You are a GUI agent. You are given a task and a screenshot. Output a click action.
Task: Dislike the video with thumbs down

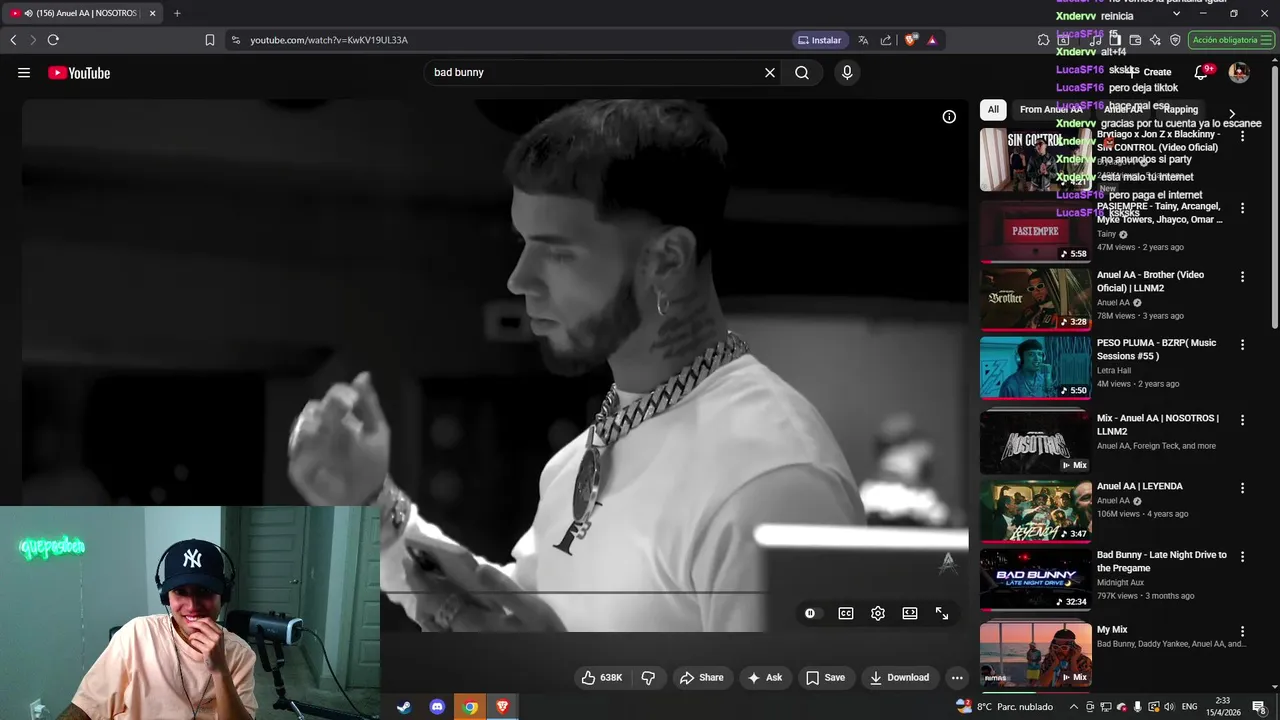tap(648, 678)
